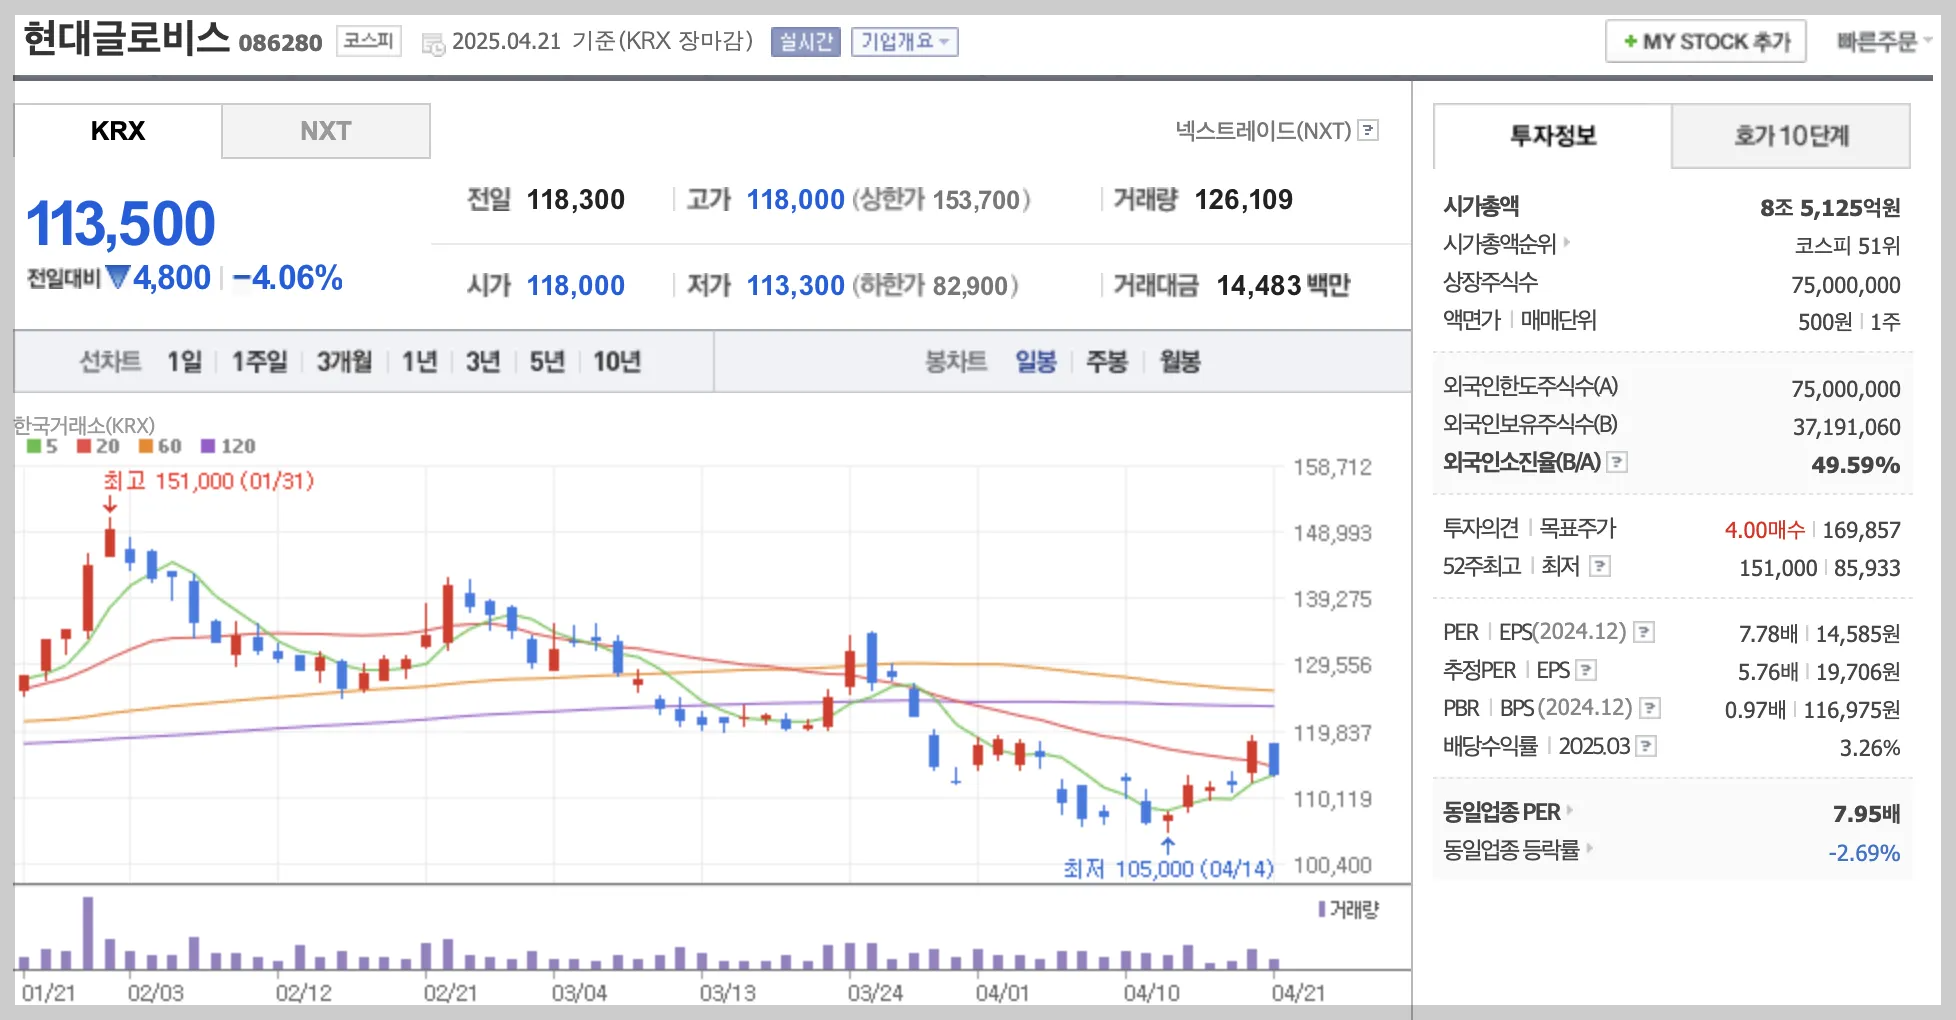Select the 투자정보 tab

[x=1553, y=136]
